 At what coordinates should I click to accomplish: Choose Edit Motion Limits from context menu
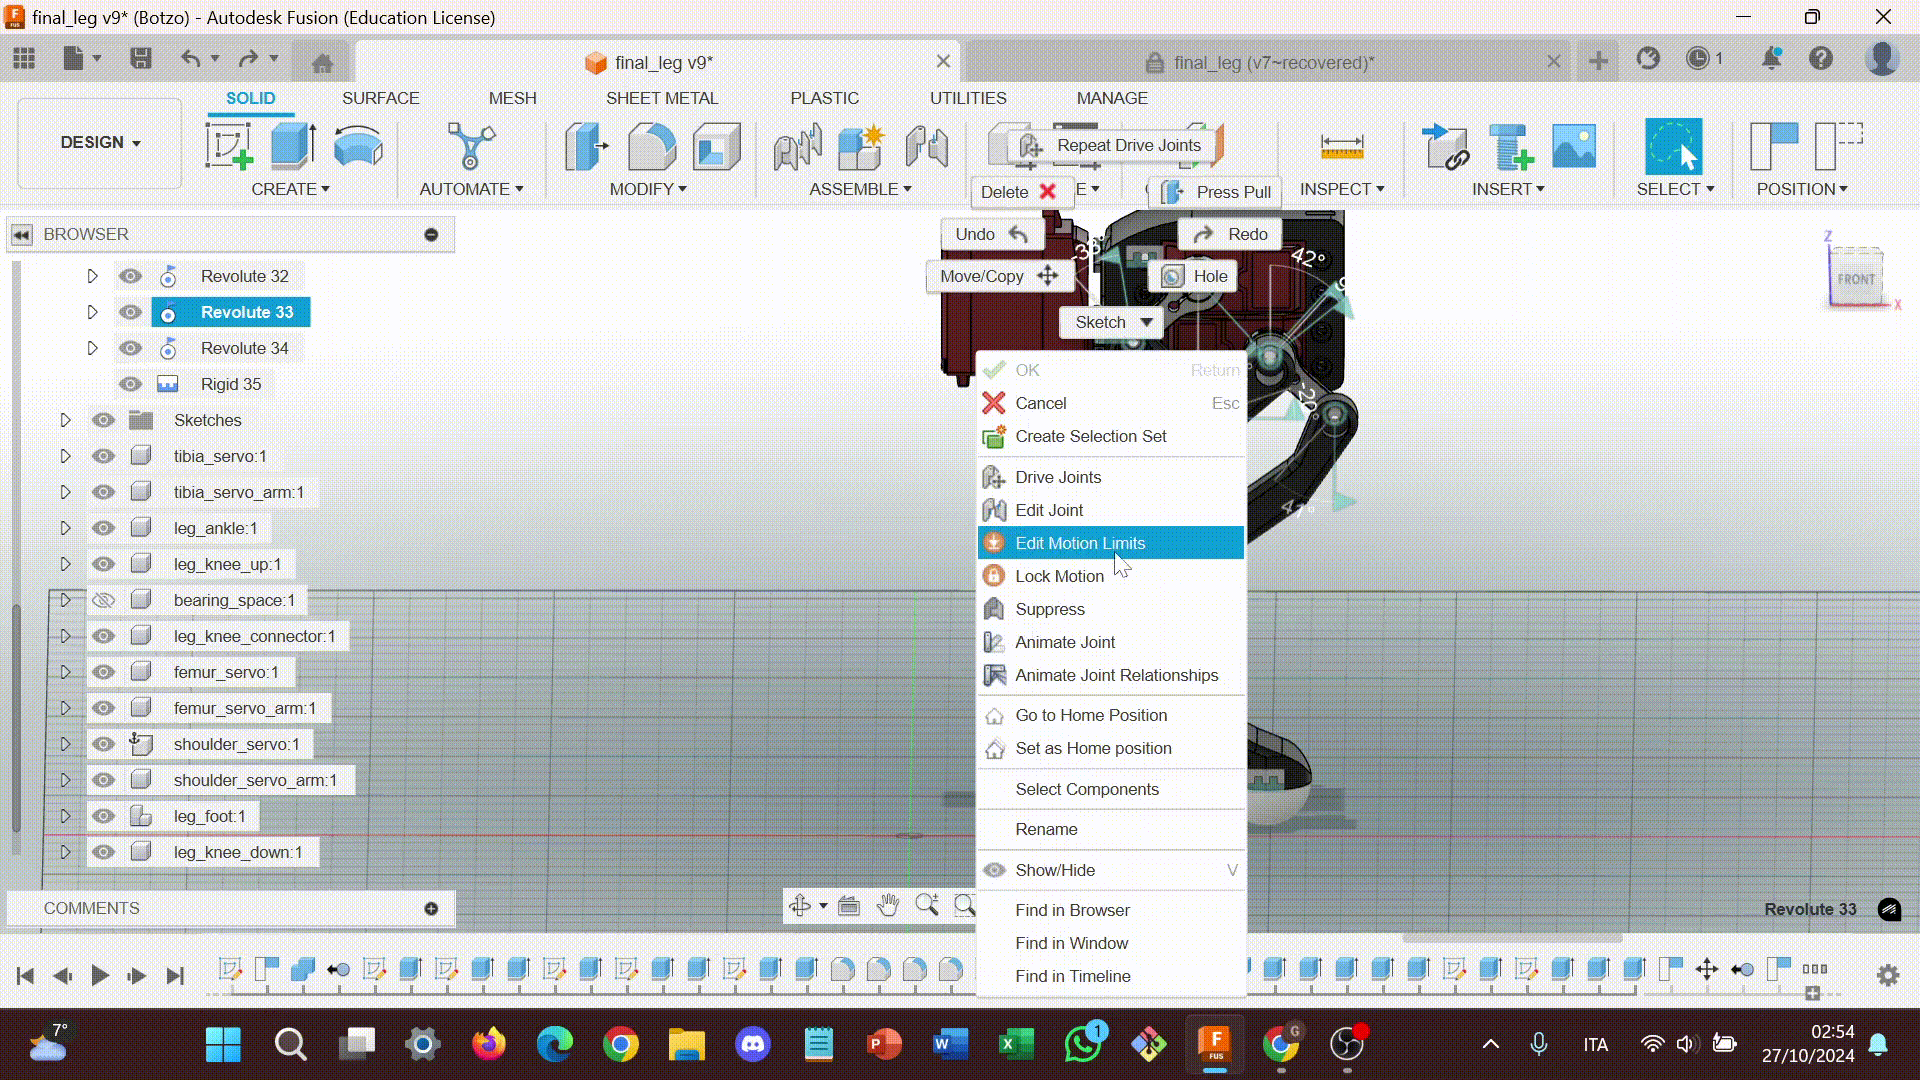(x=1080, y=543)
